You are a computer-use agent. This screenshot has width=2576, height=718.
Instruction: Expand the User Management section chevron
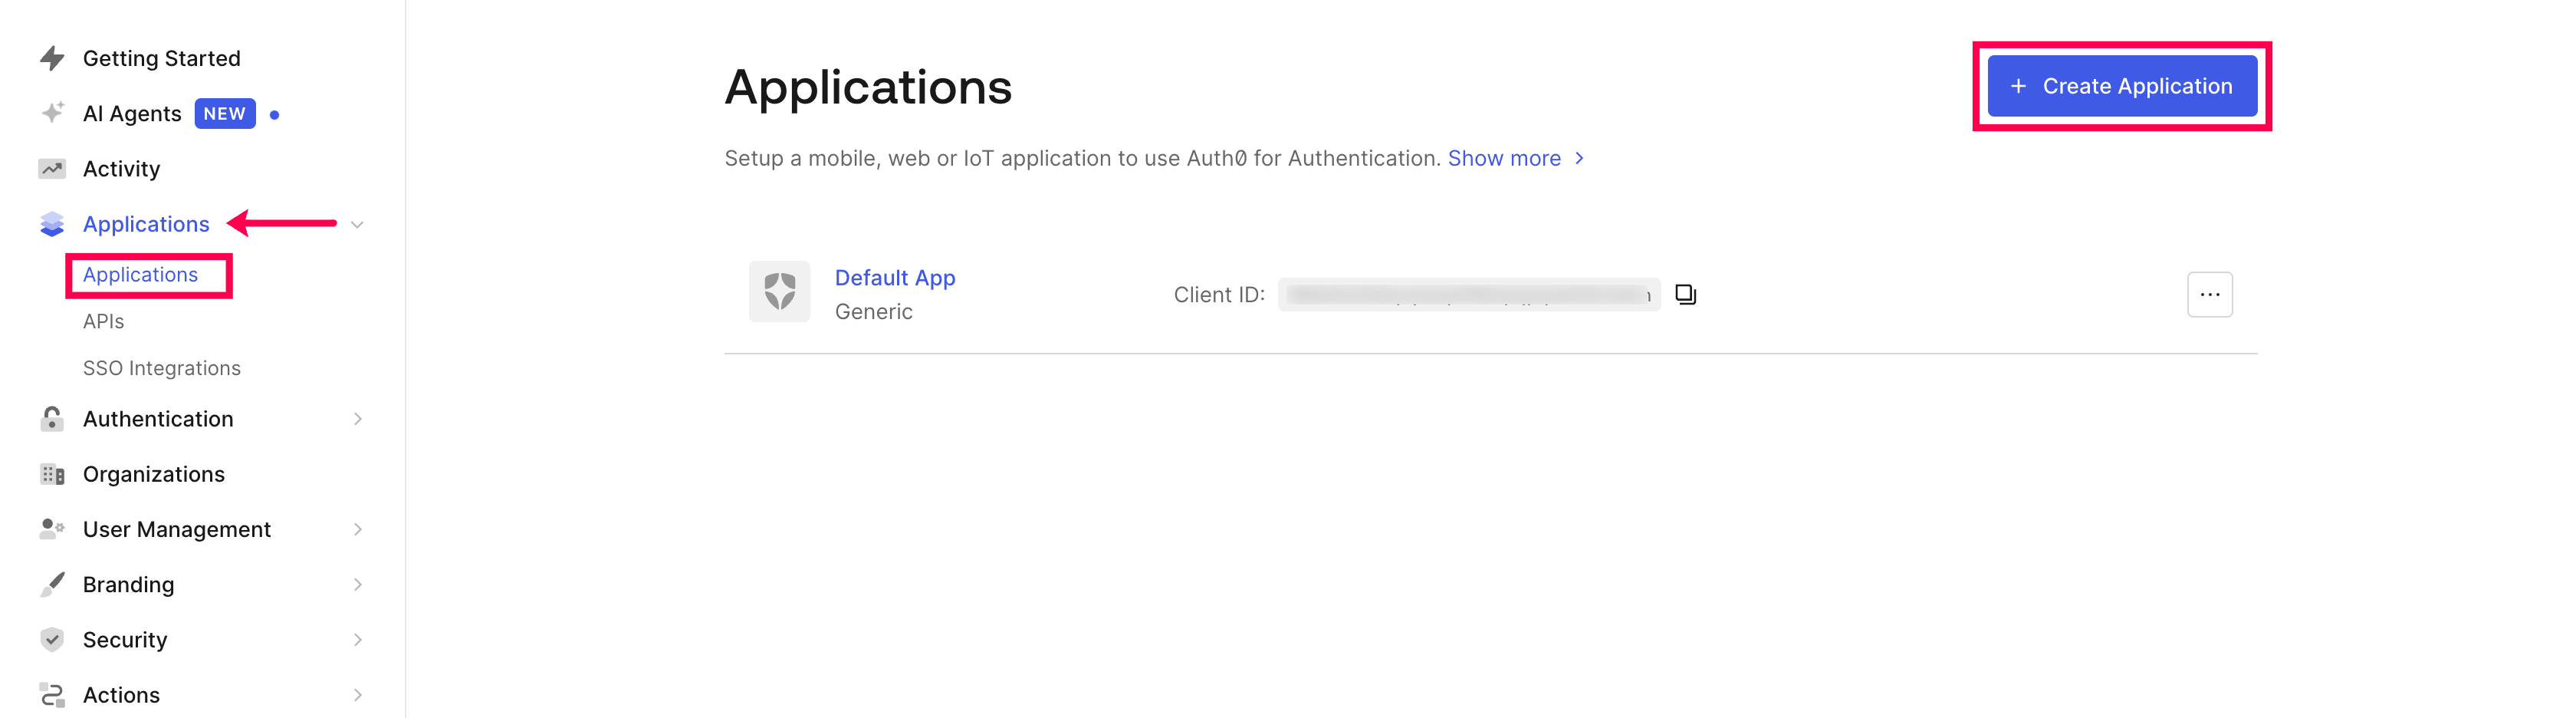tap(357, 529)
